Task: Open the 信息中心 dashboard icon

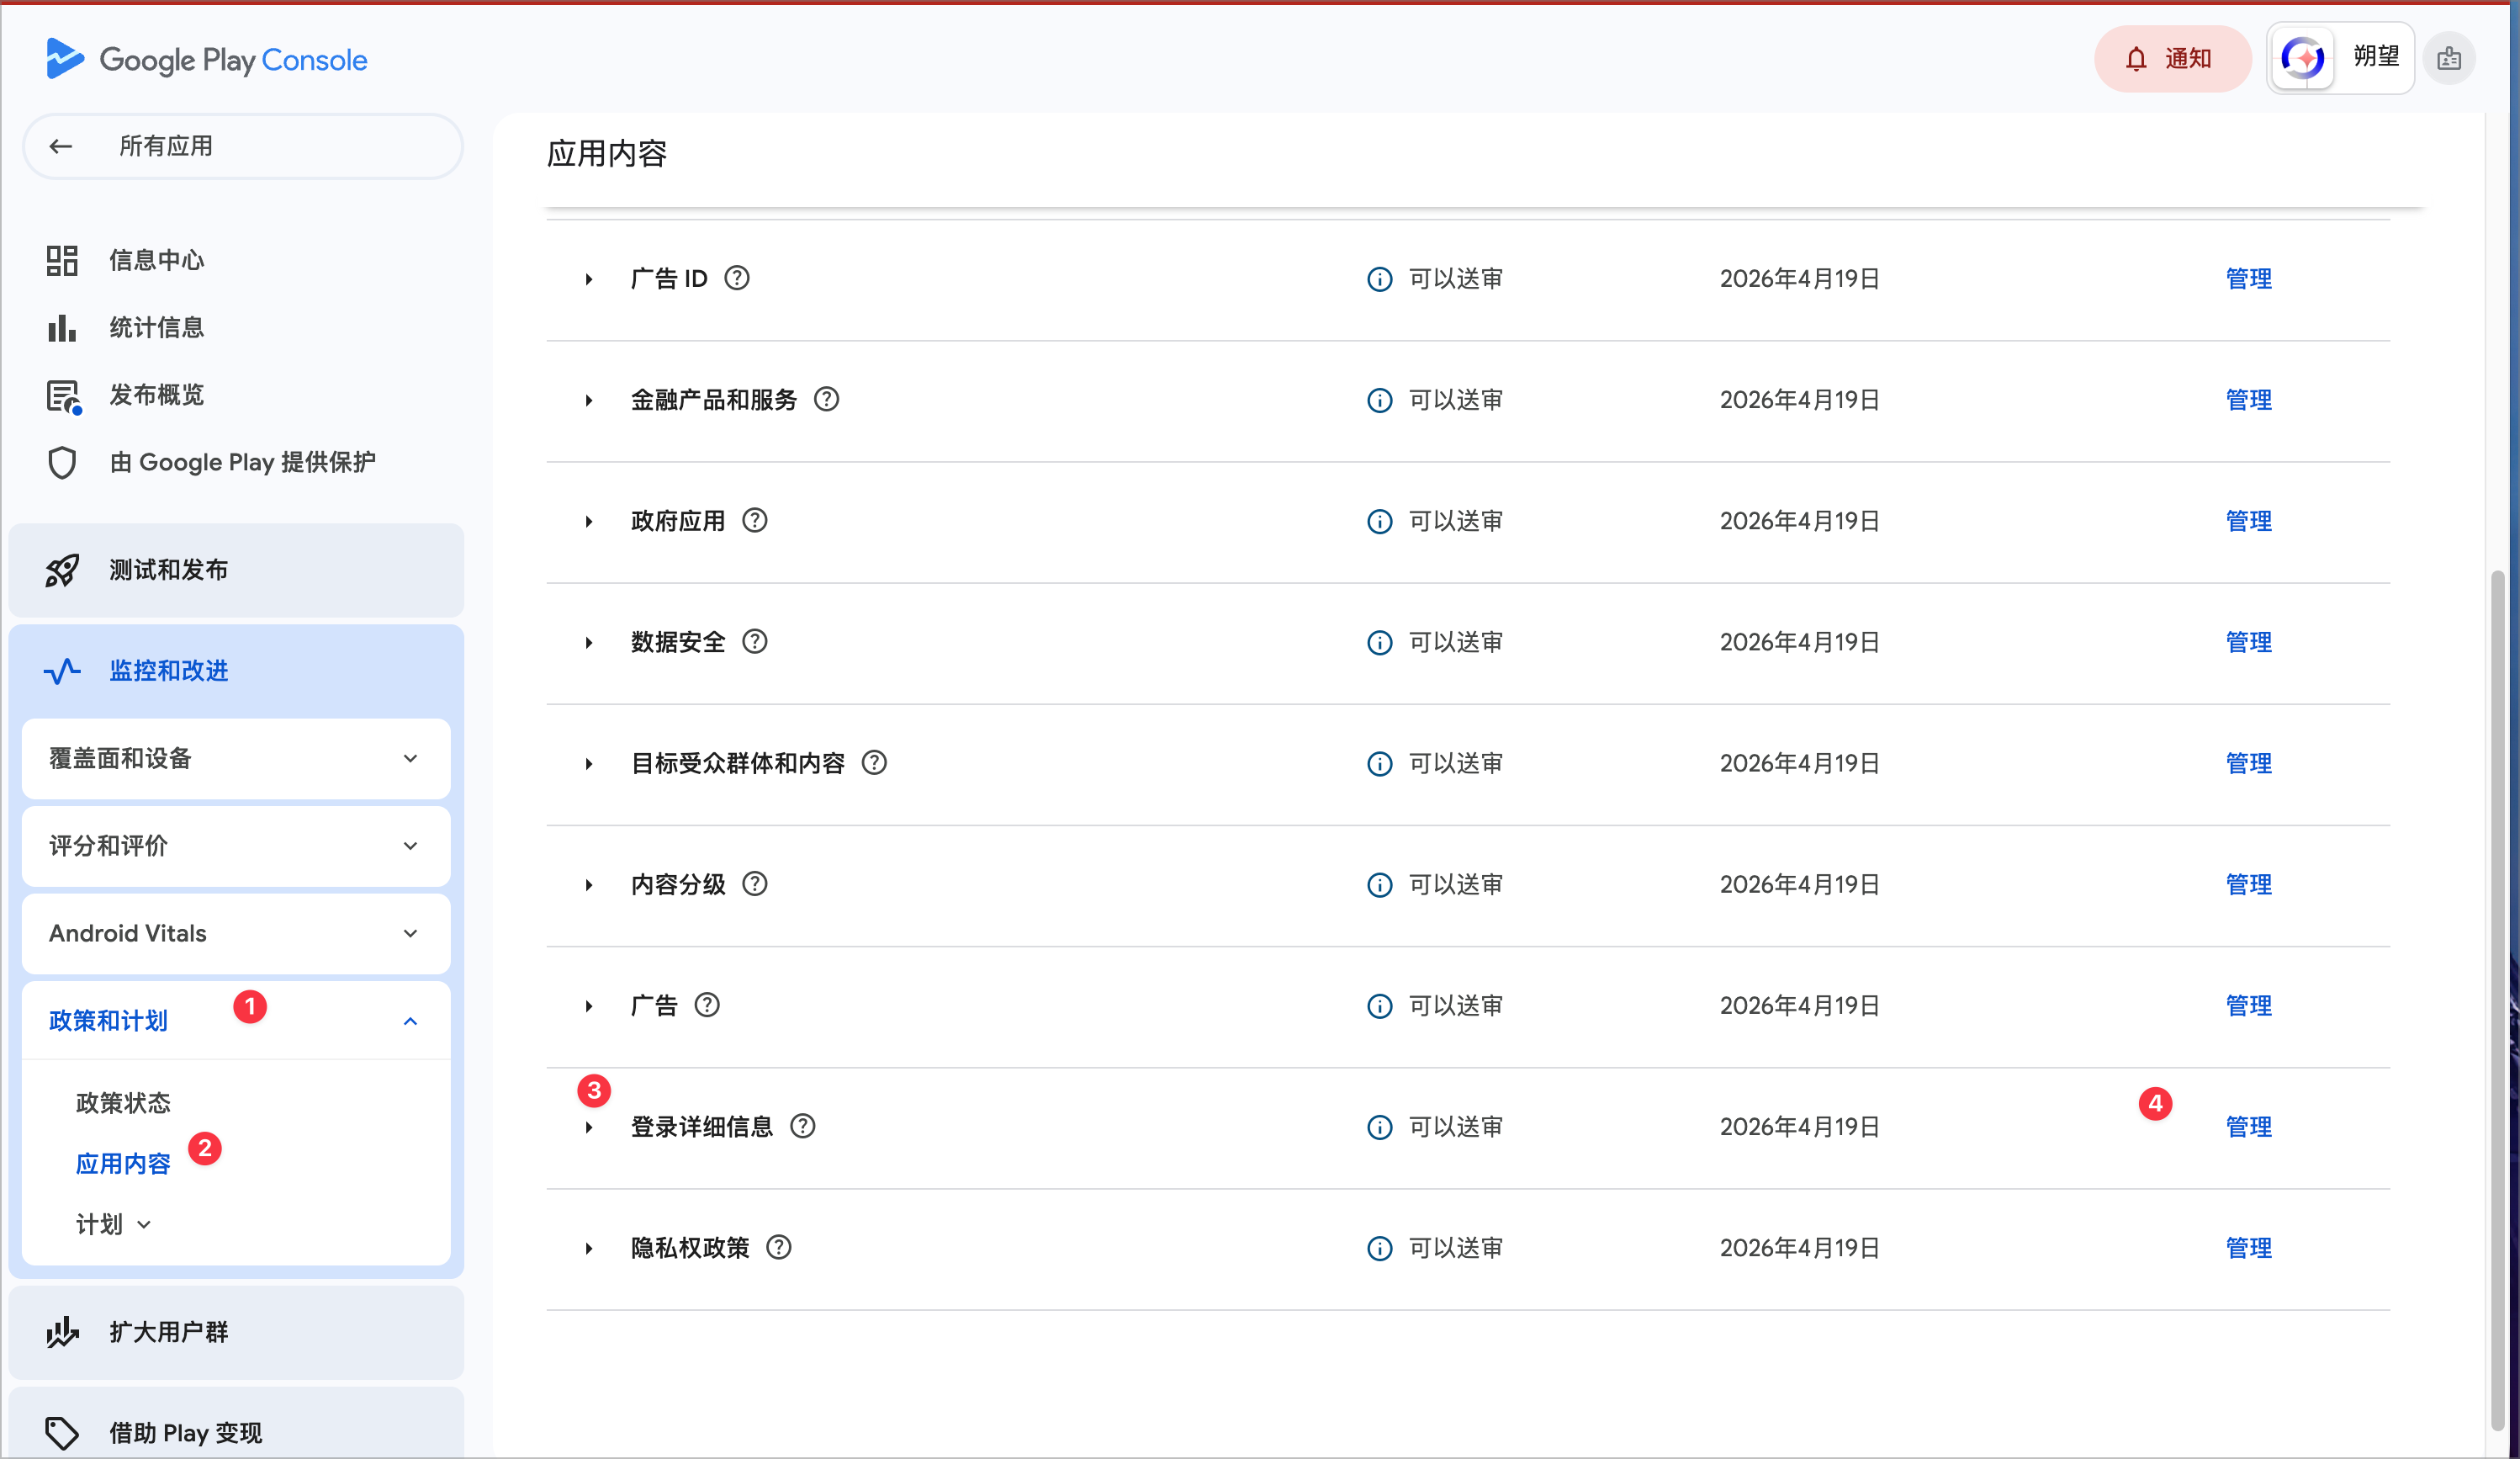Action: pos(62,260)
